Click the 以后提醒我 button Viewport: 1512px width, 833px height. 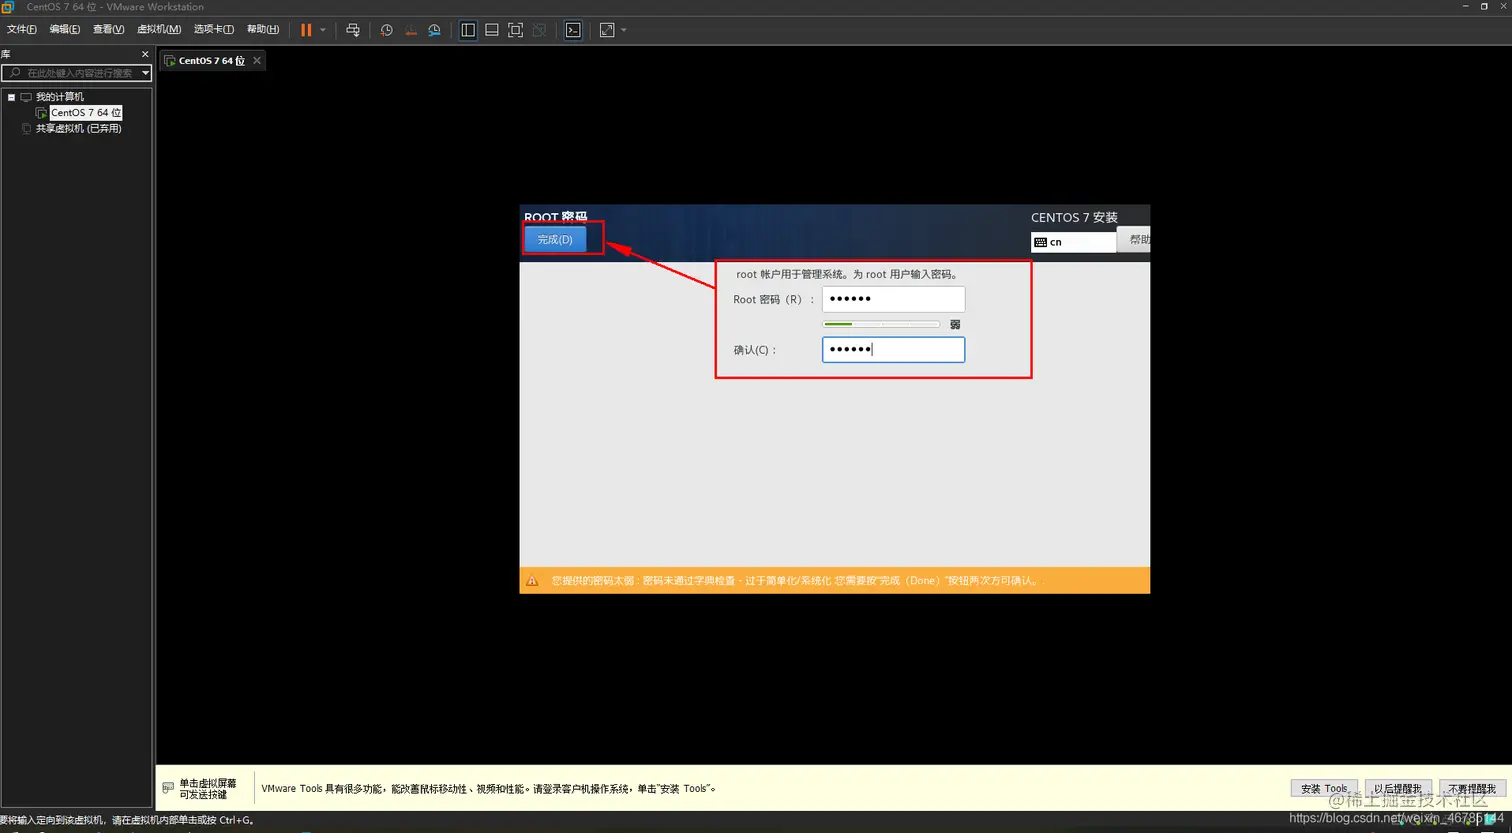click(x=1398, y=789)
